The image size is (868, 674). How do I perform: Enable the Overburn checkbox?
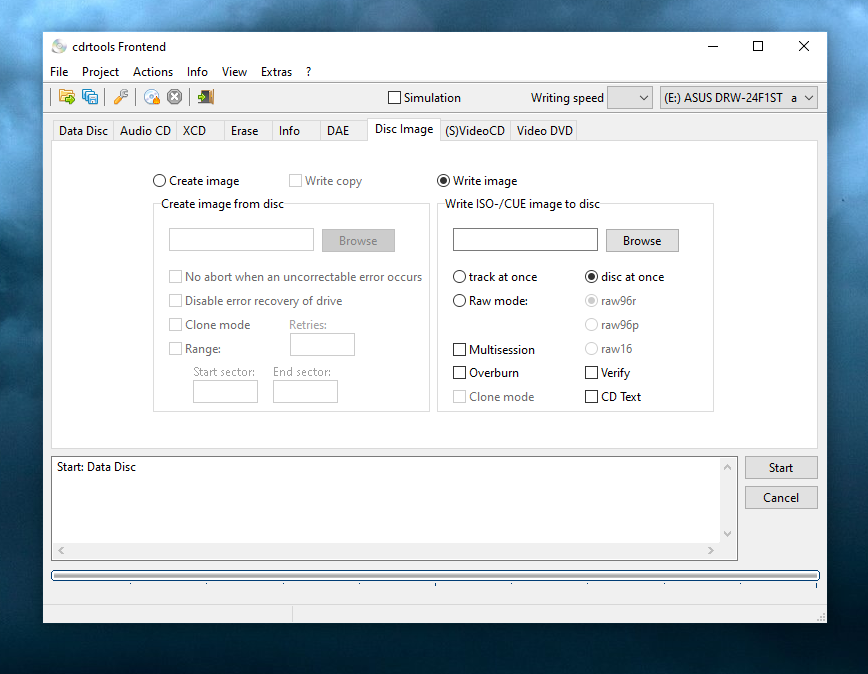click(x=459, y=373)
